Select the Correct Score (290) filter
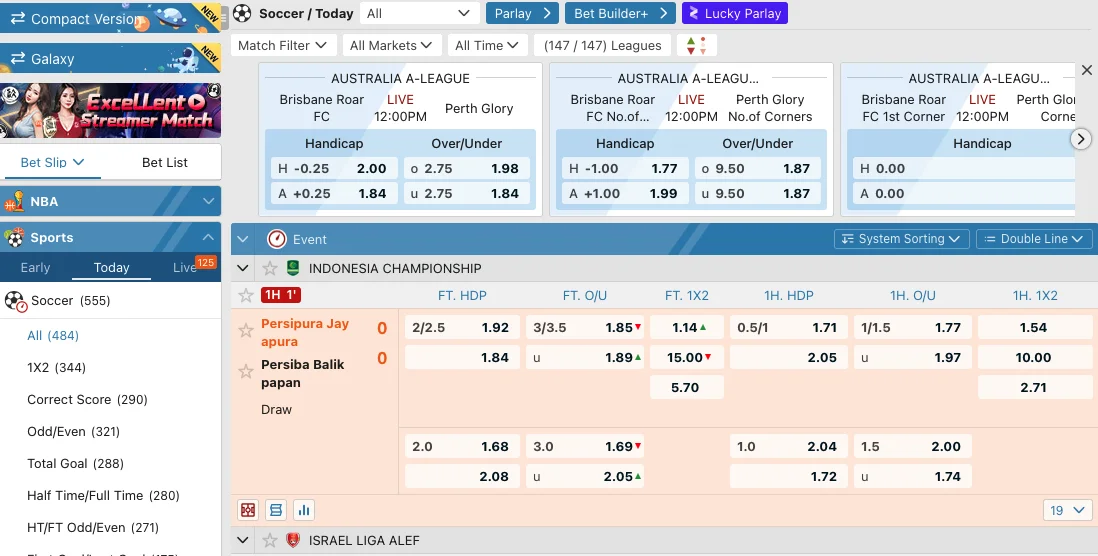This screenshot has width=1098, height=556. tap(88, 400)
